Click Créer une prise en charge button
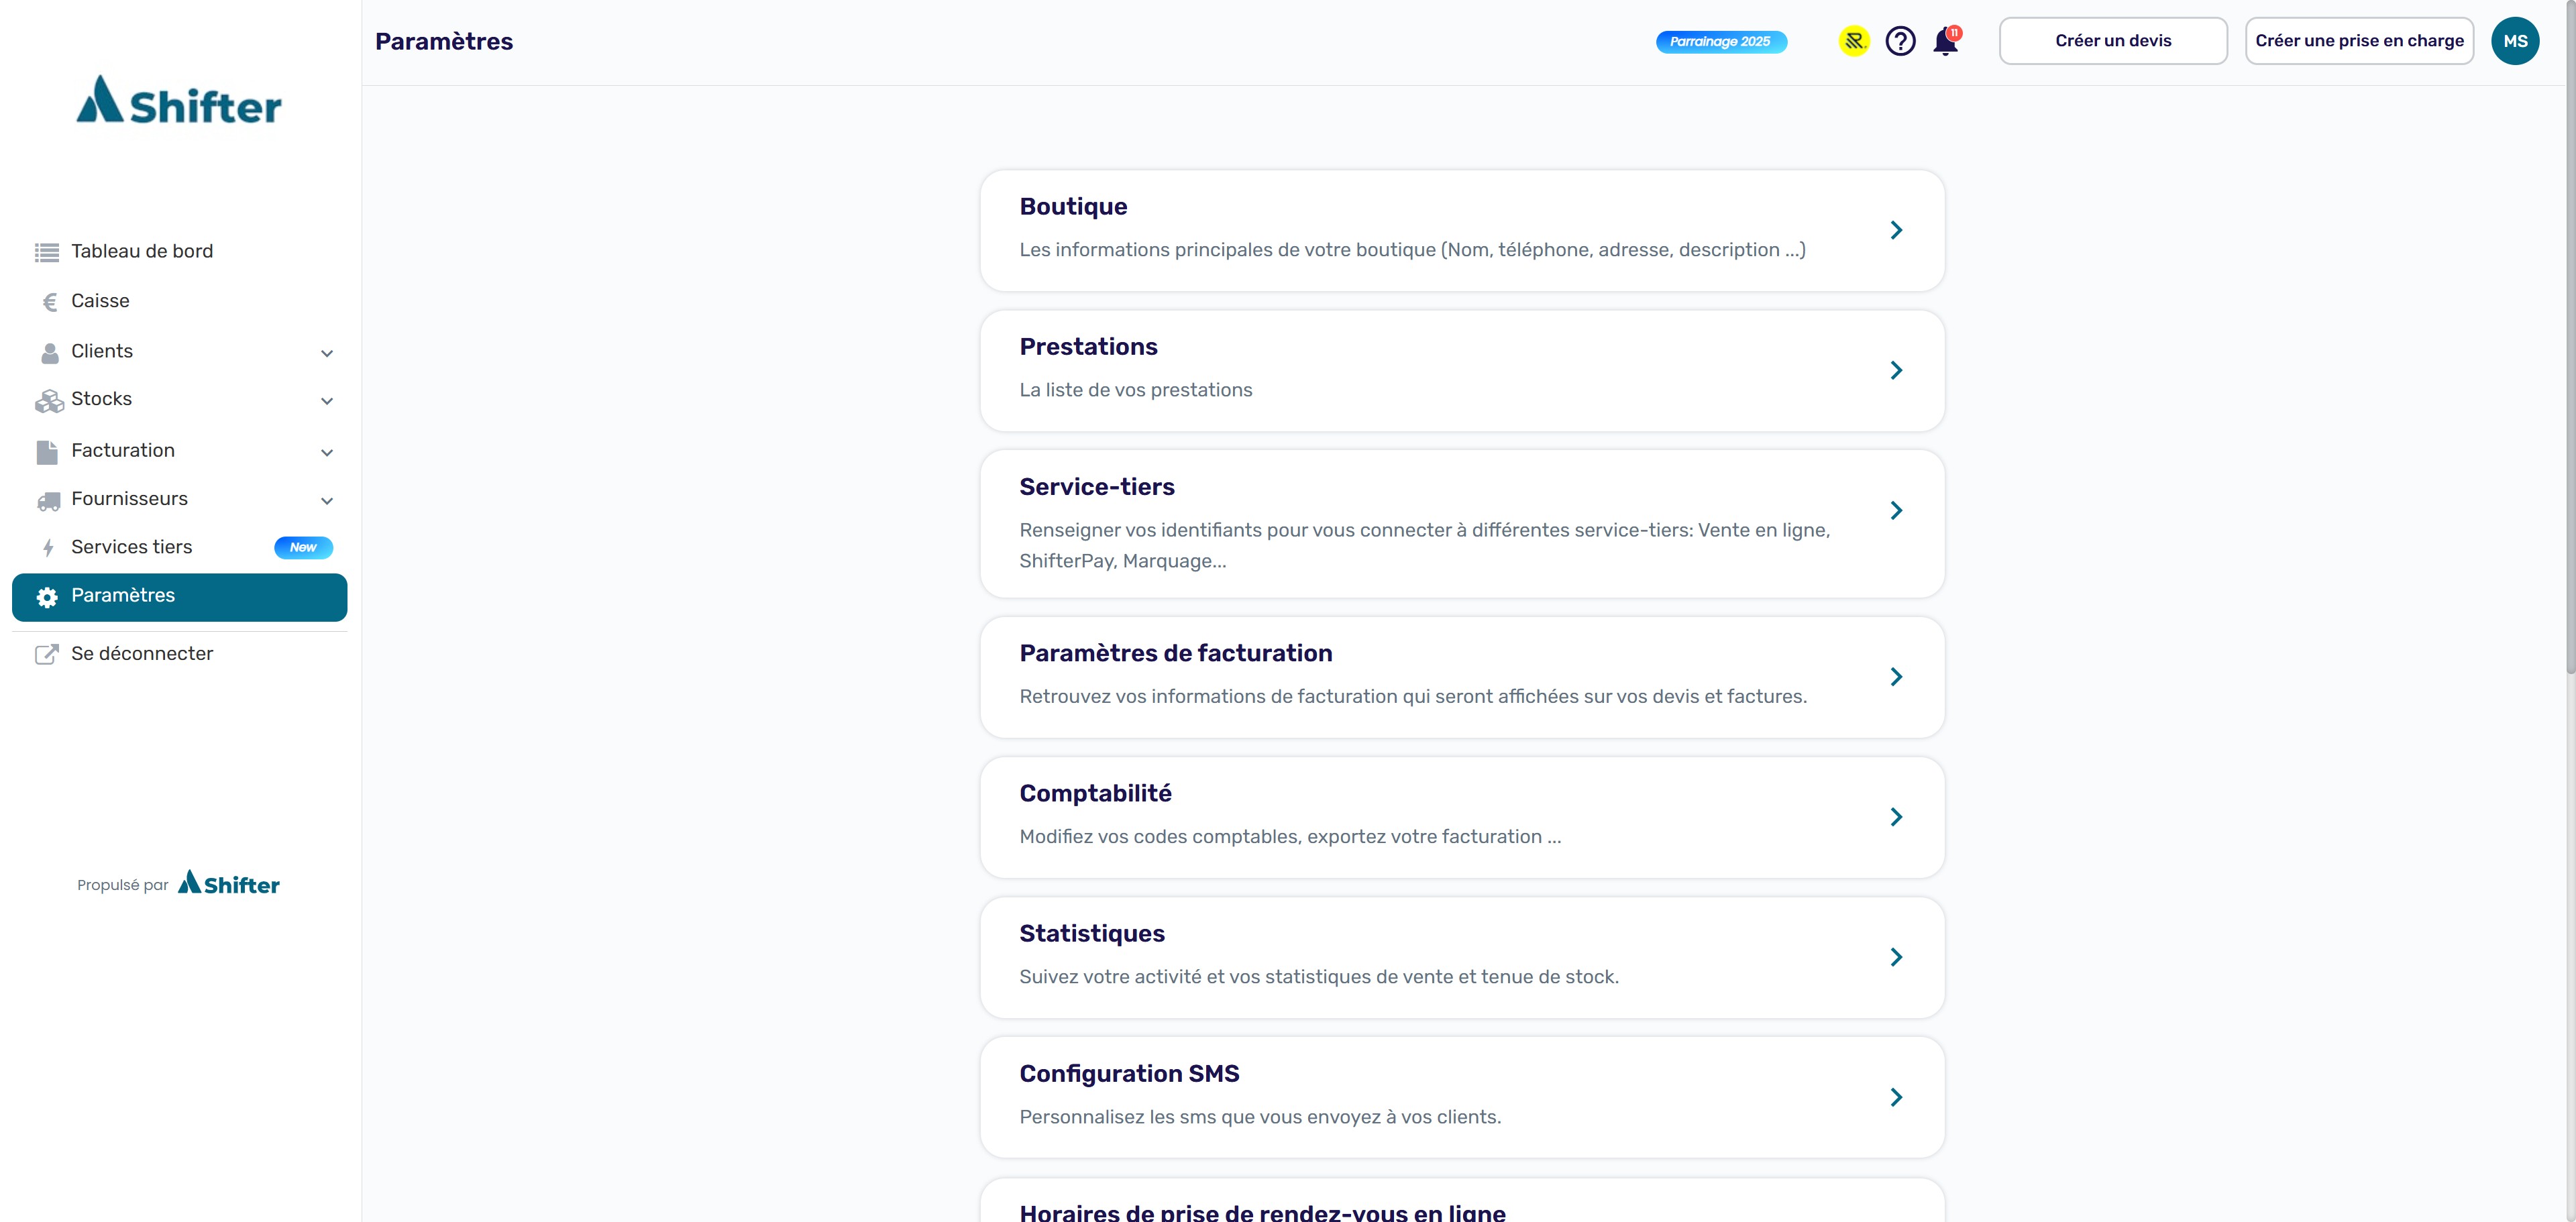This screenshot has height=1222, width=2576. point(2358,41)
